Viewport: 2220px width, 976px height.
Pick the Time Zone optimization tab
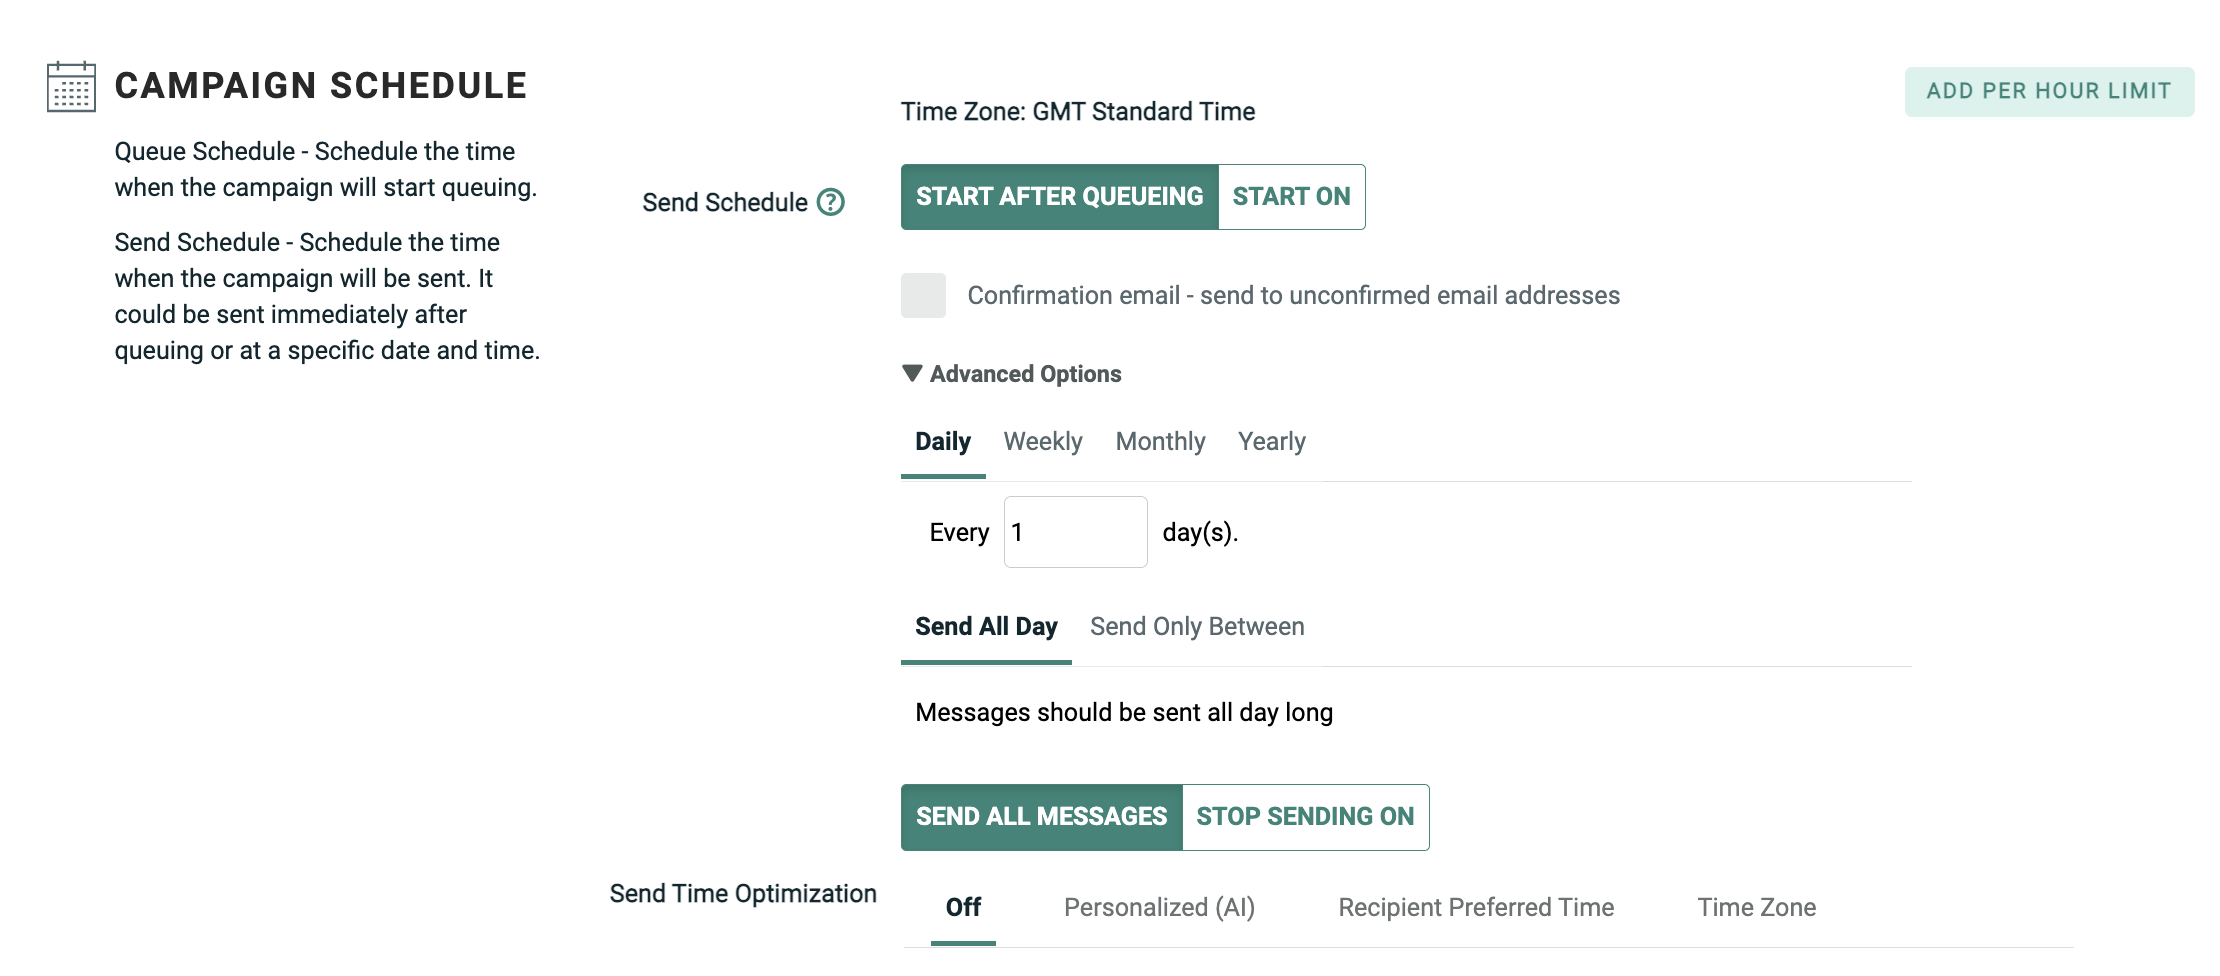[x=1756, y=908]
